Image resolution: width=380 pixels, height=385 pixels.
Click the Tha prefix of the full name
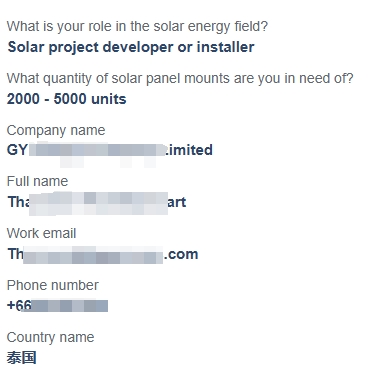(x=19, y=202)
